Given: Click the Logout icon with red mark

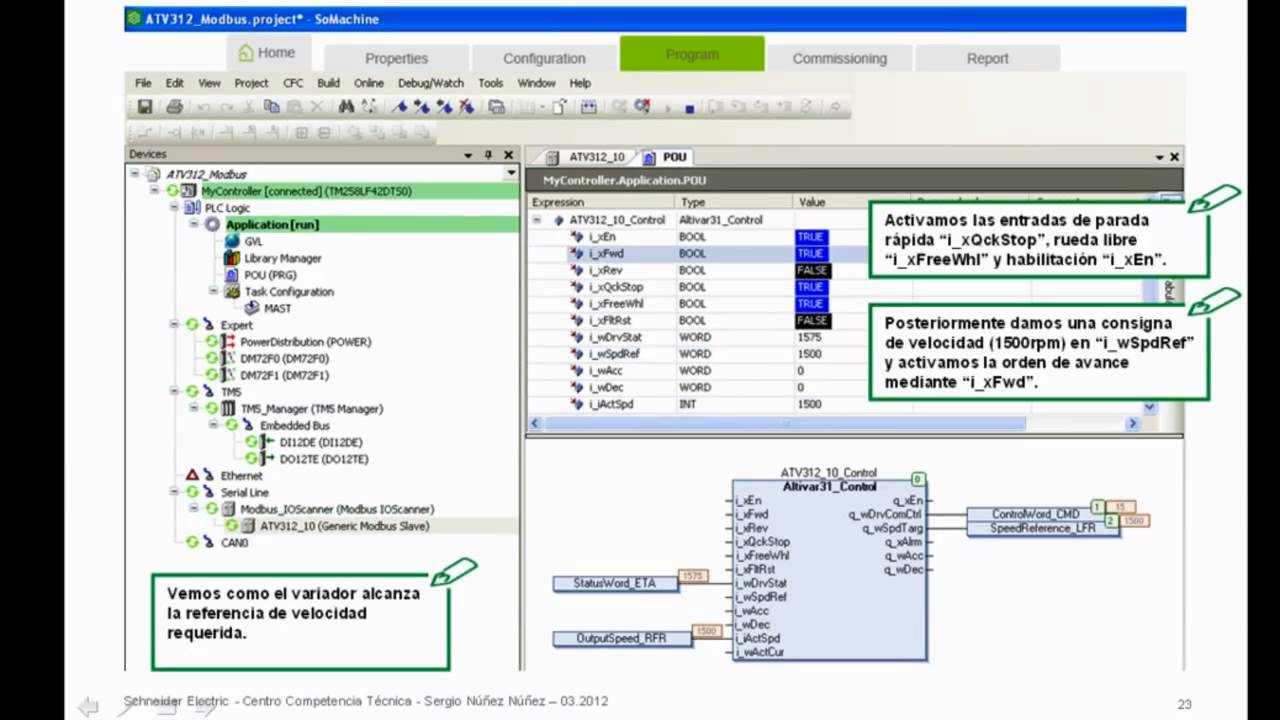Looking at the screenshot, I should pyautogui.click(x=642, y=106).
